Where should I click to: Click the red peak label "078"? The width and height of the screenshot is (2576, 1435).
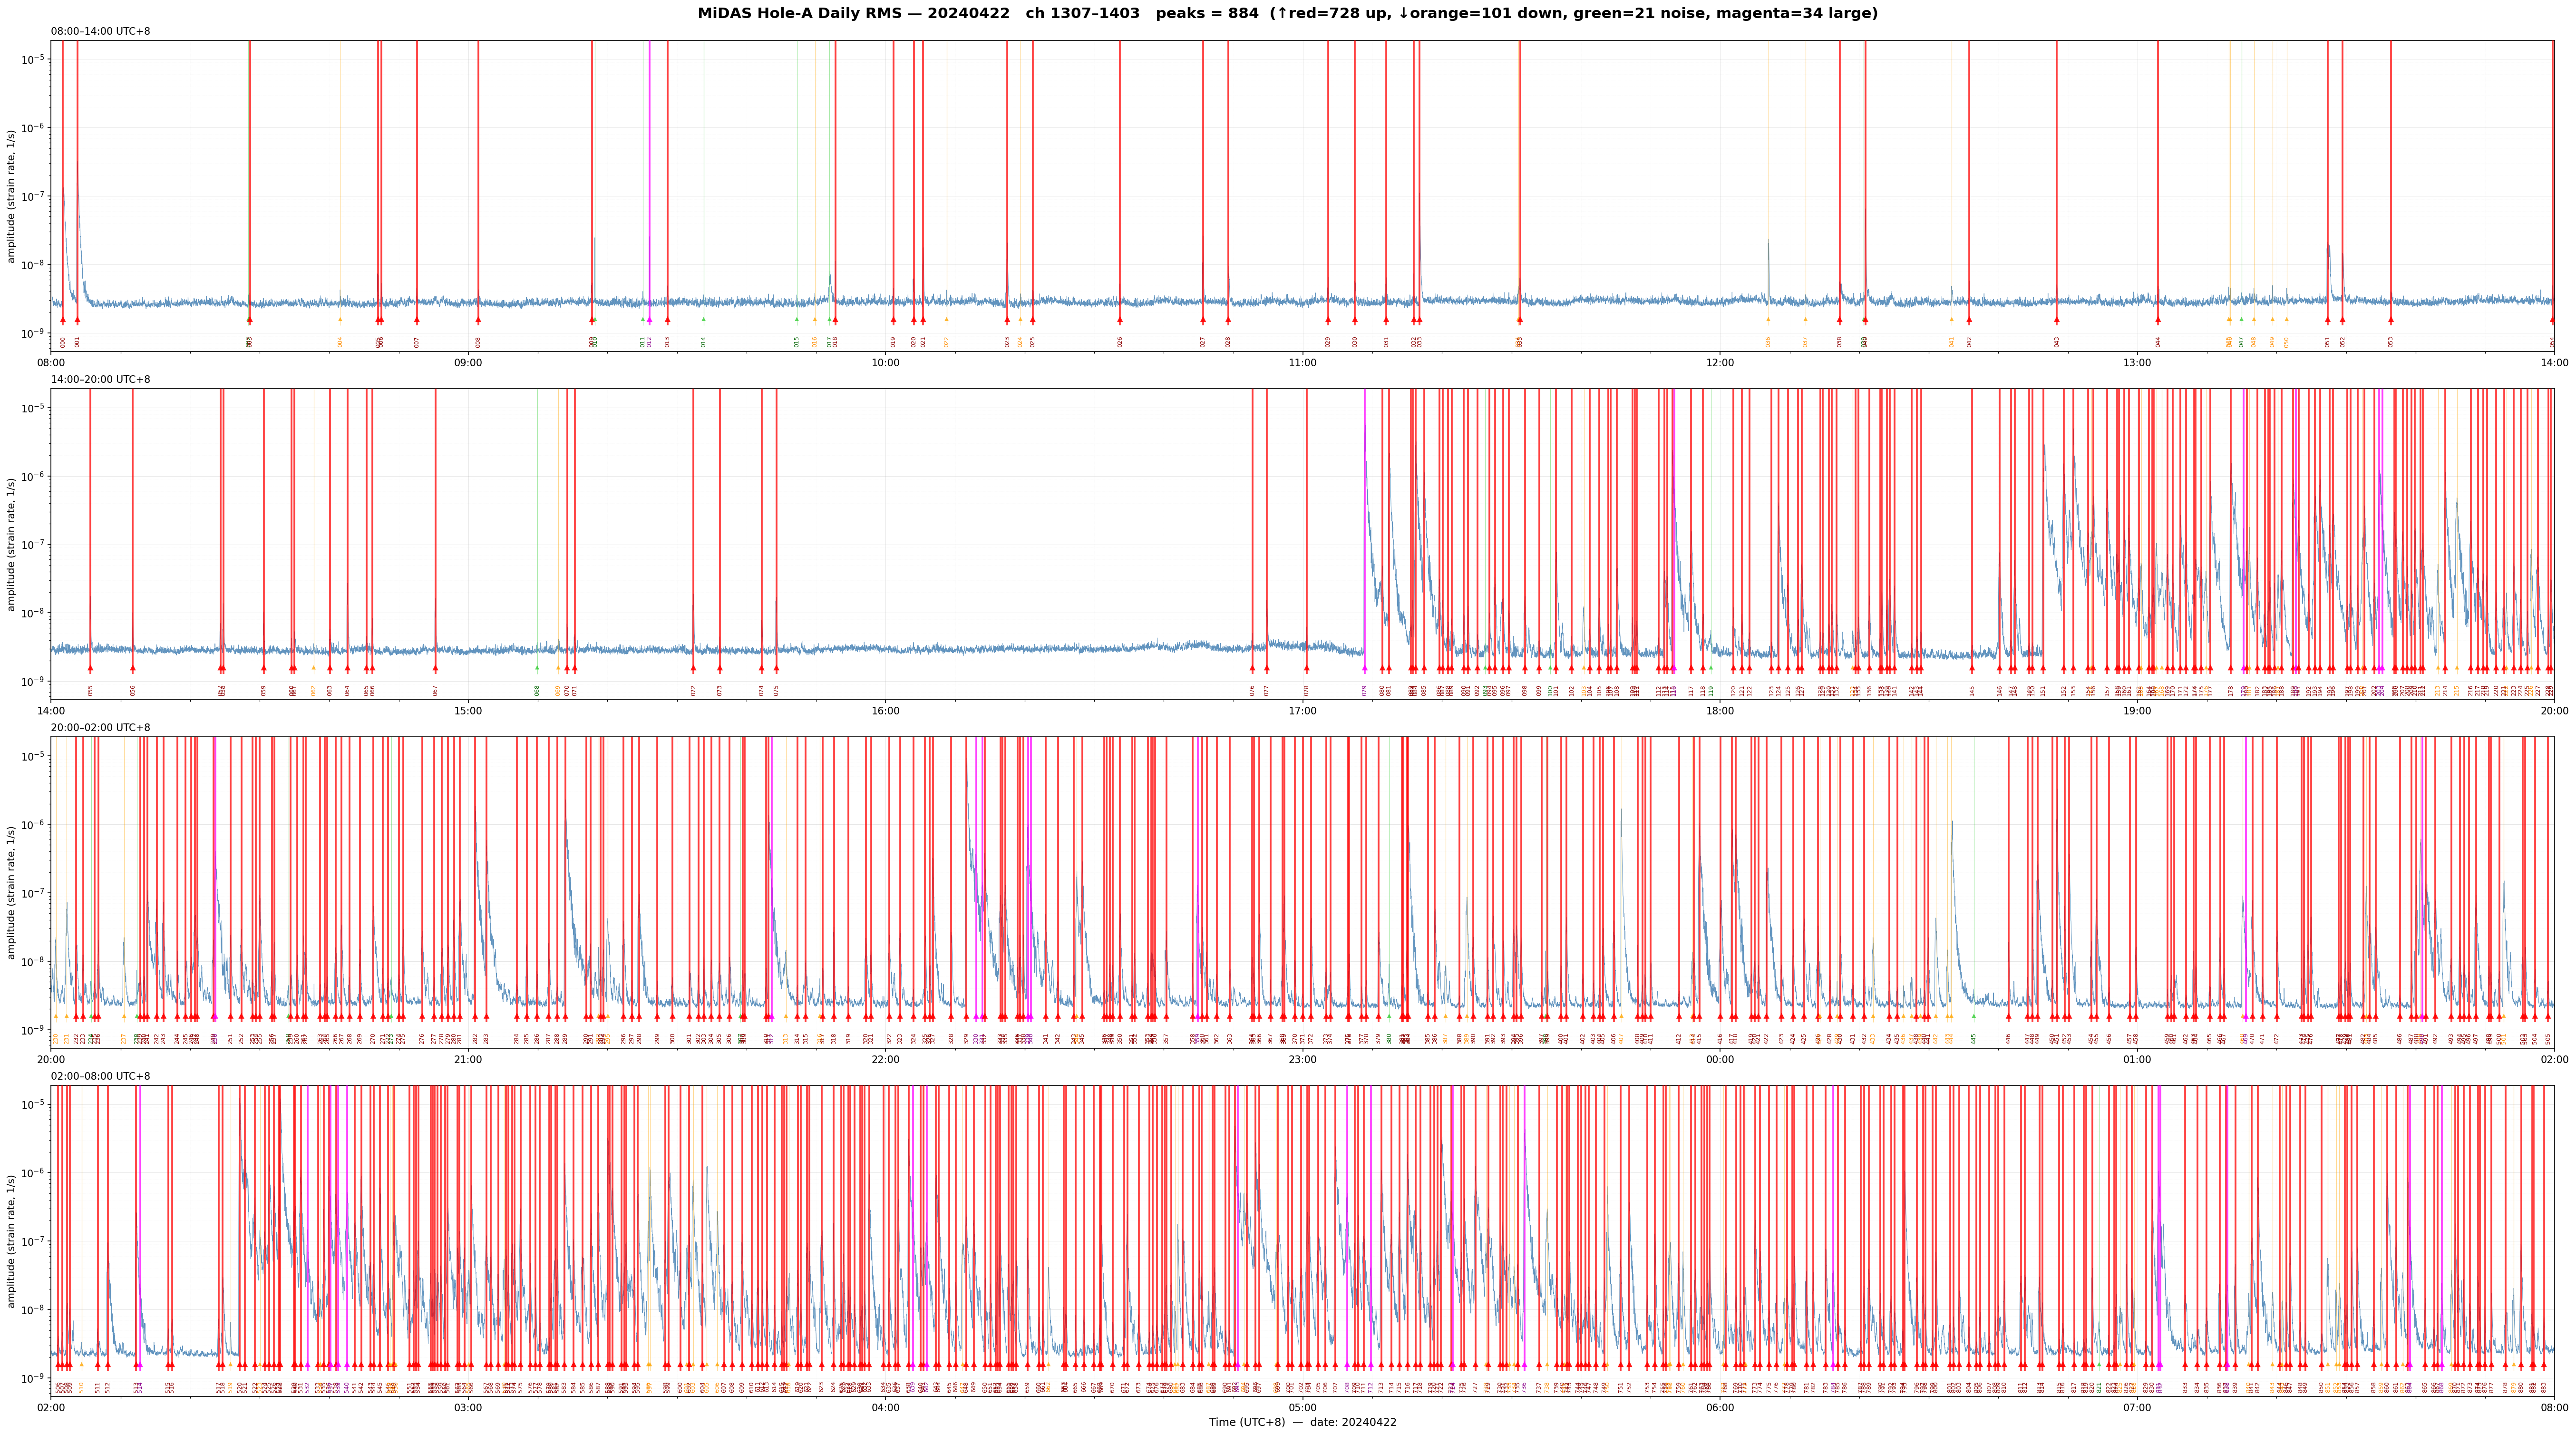pos(1306,690)
